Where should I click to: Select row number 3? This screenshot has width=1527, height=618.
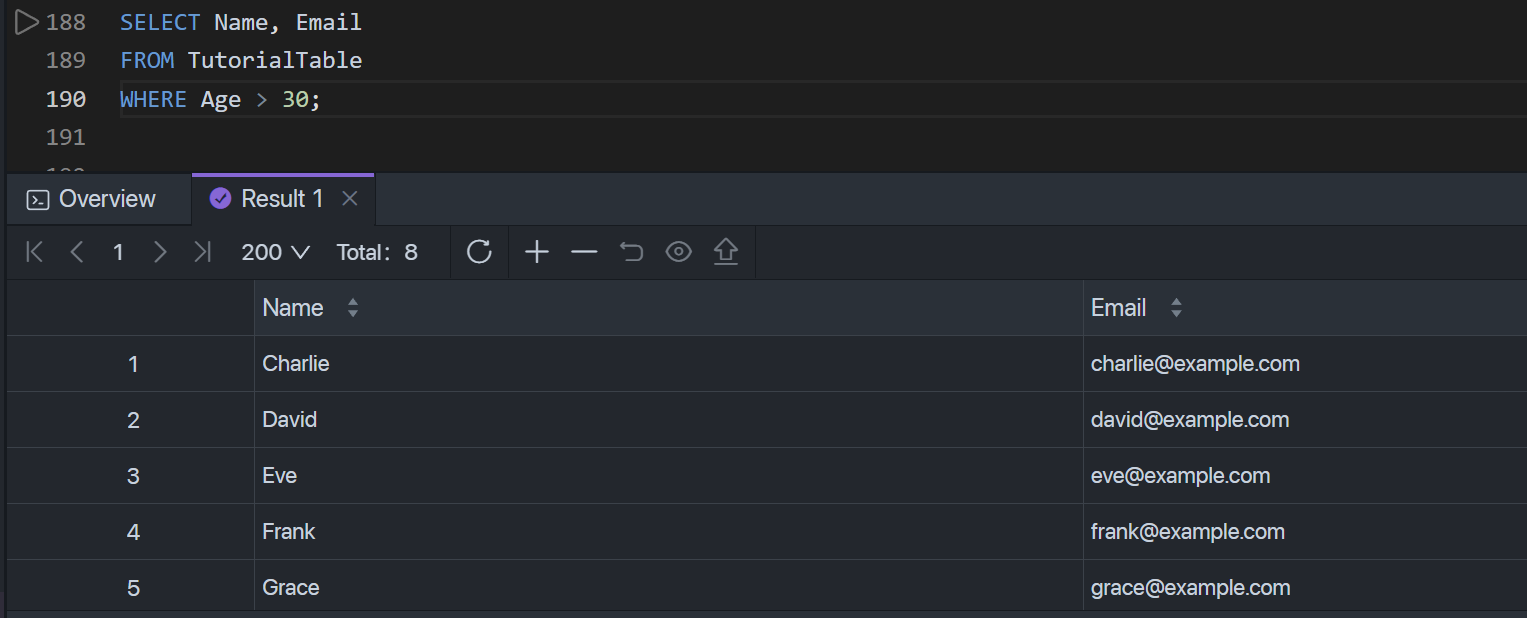point(133,476)
